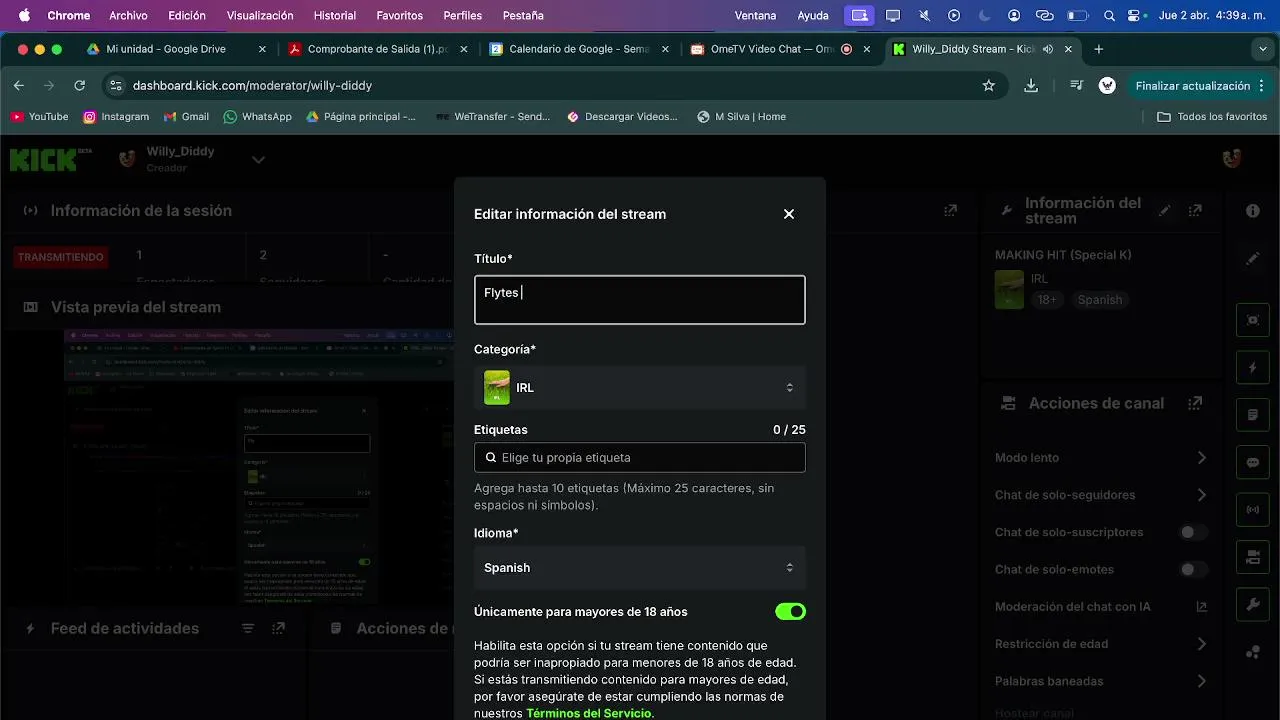Switch to Comprobante de Salida tab
This screenshot has width=1280, height=720.
pos(378,49)
